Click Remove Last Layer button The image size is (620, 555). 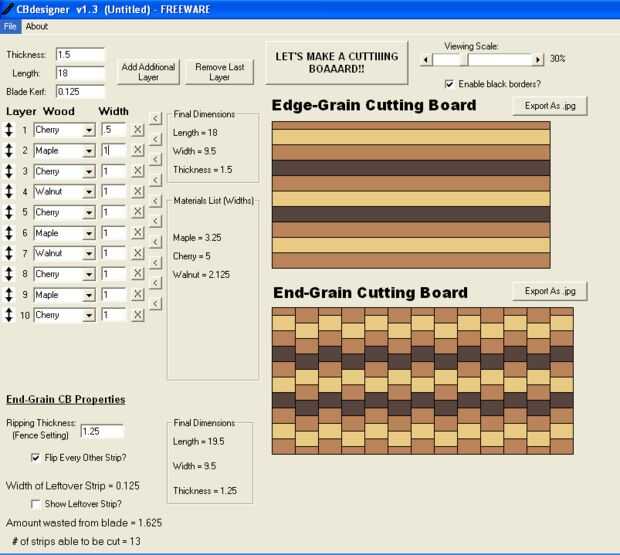(219, 72)
